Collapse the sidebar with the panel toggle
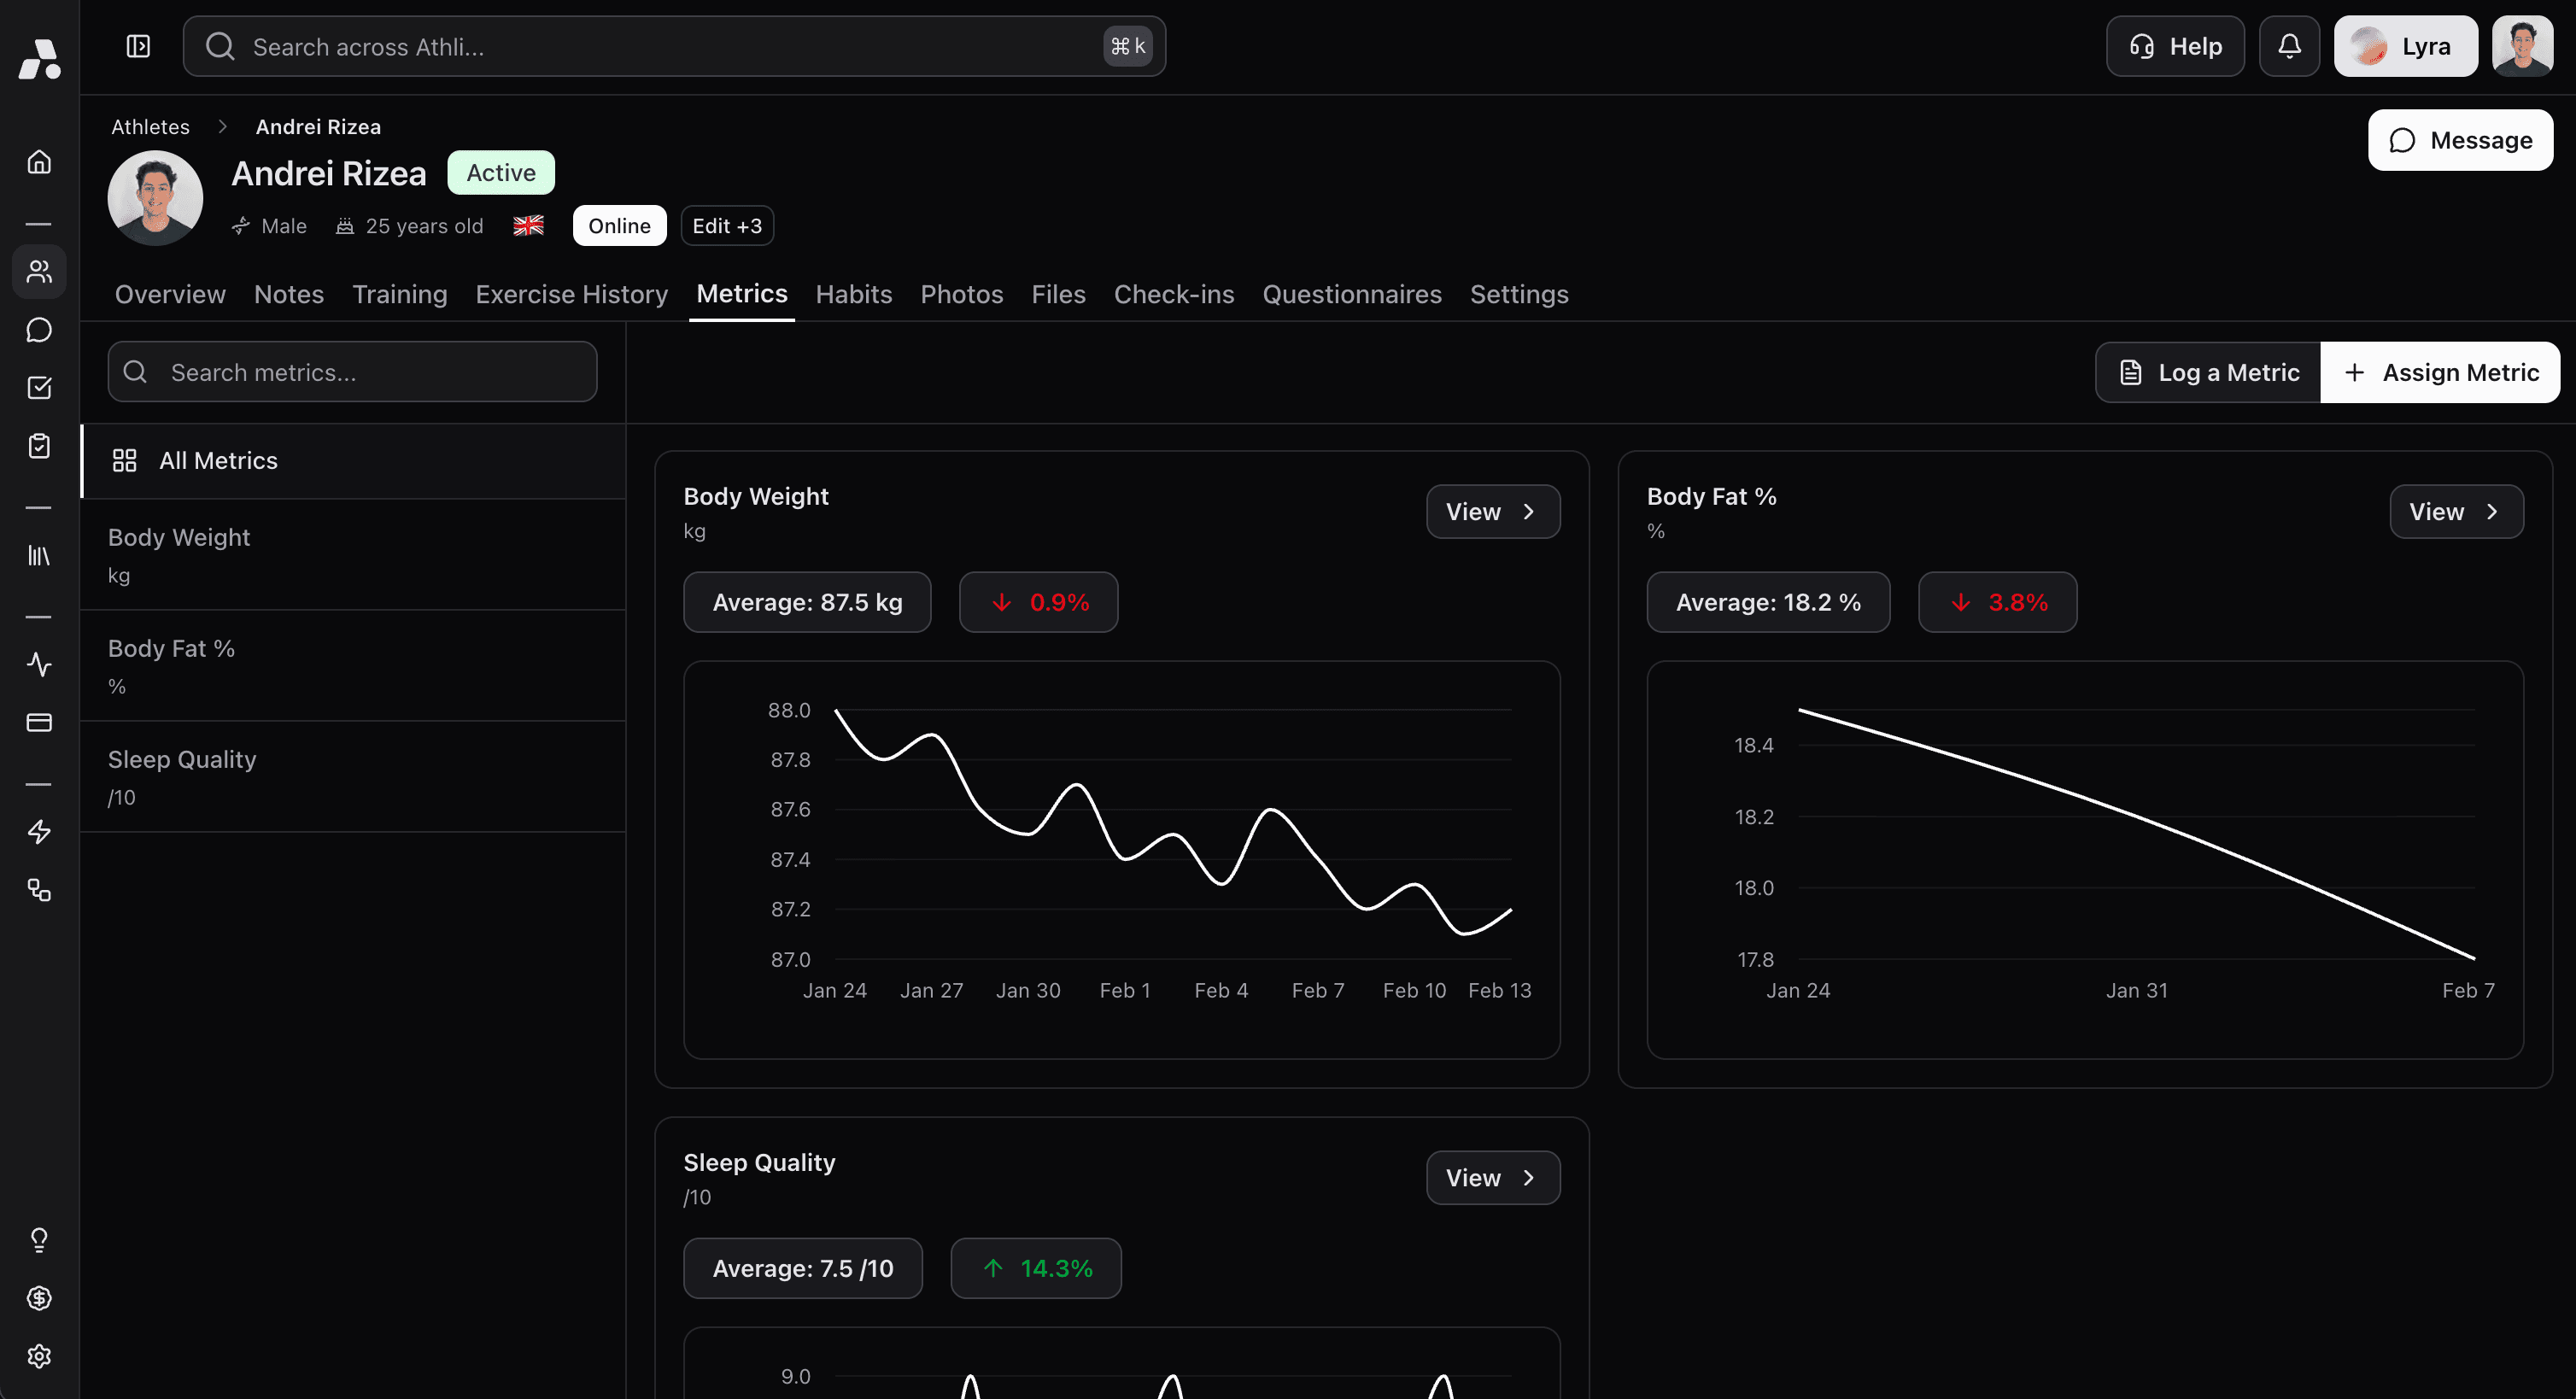The image size is (2576, 1399). (138, 46)
